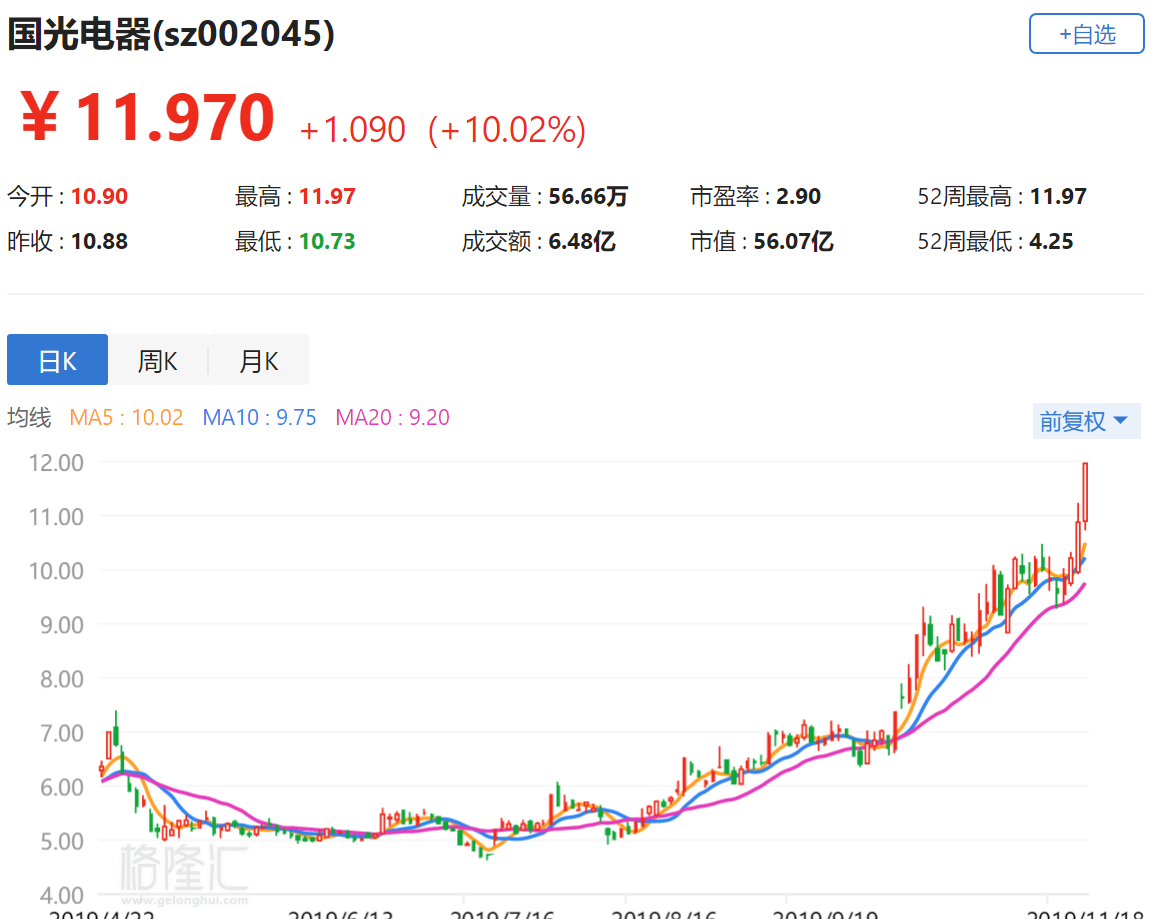Click the stock title 国光电器(sz002045)
The image size is (1167, 919).
(x=171, y=34)
